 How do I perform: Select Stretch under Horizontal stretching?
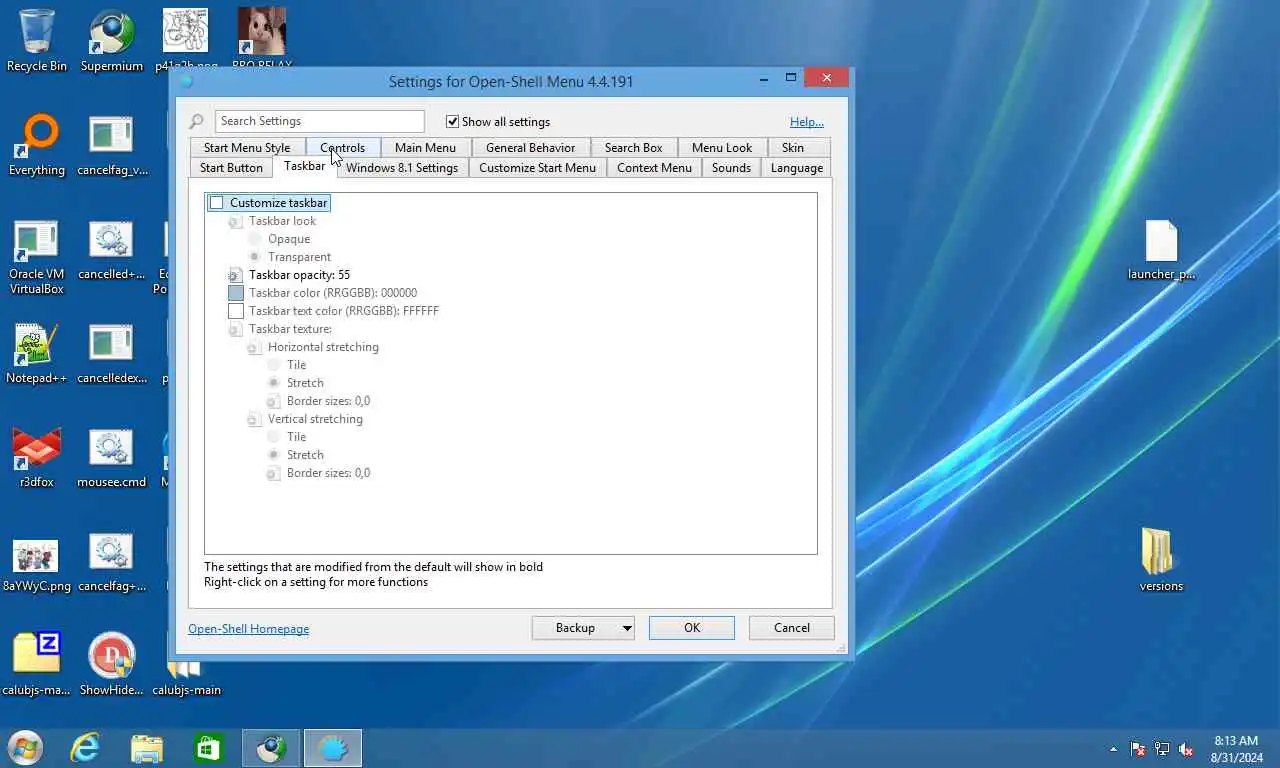tap(274, 383)
